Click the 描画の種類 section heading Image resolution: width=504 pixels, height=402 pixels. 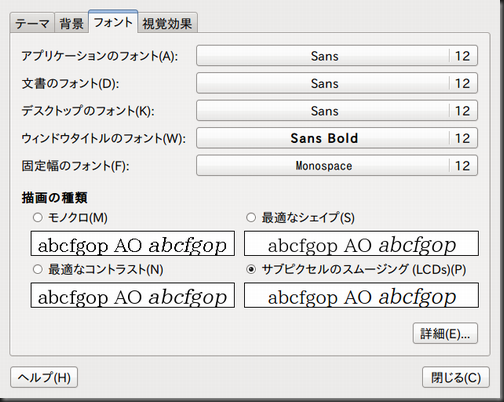tap(54, 198)
